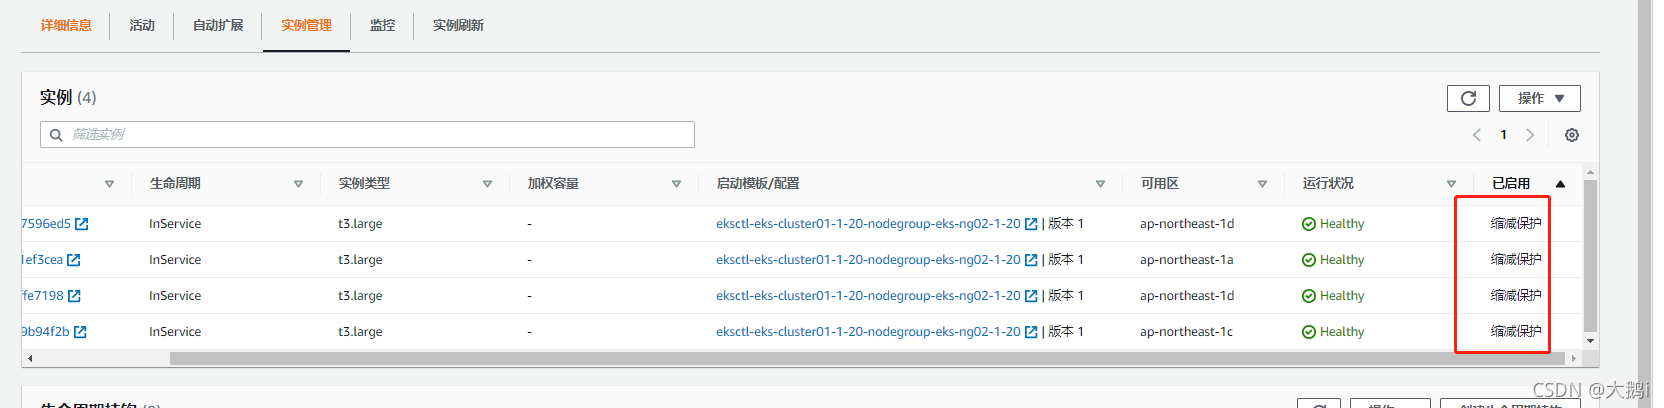Click the refresh instances icon button
Screen dimensions: 1664x408
click(x=1468, y=98)
